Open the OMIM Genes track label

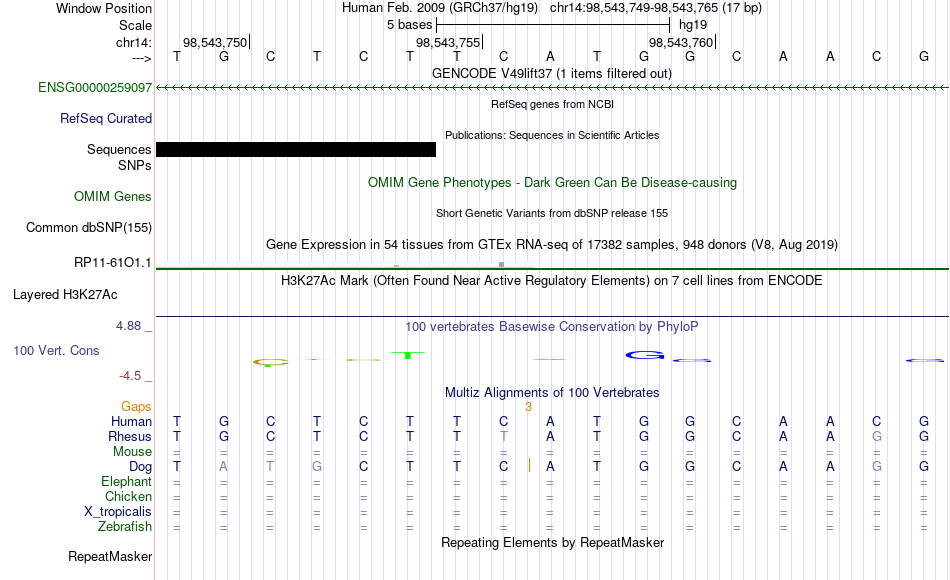pyautogui.click(x=113, y=196)
